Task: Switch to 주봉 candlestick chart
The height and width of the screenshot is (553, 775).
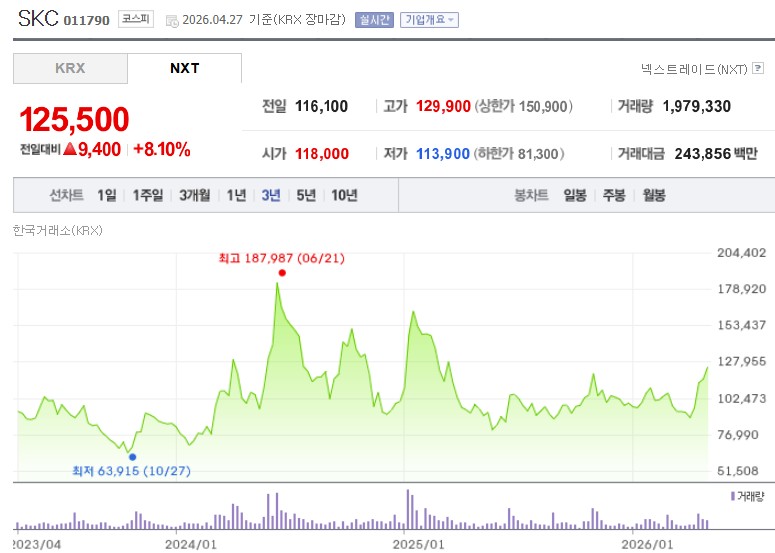Action: pyautogui.click(x=614, y=195)
